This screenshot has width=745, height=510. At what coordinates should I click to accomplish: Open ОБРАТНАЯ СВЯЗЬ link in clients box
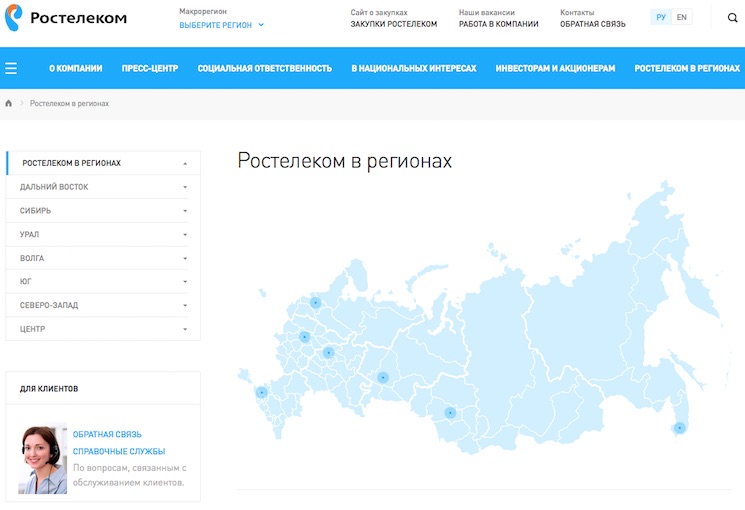point(107,434)
